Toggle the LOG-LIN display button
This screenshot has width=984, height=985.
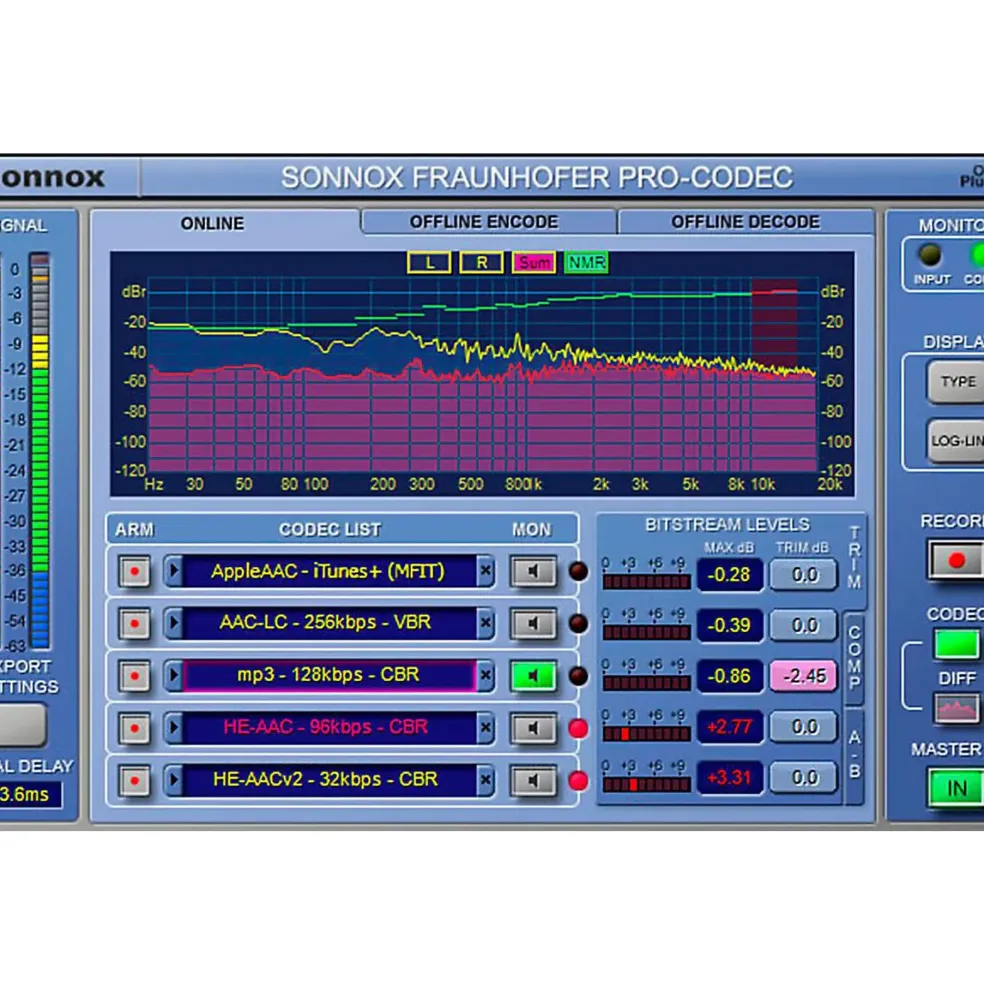[x=956, y=441]
